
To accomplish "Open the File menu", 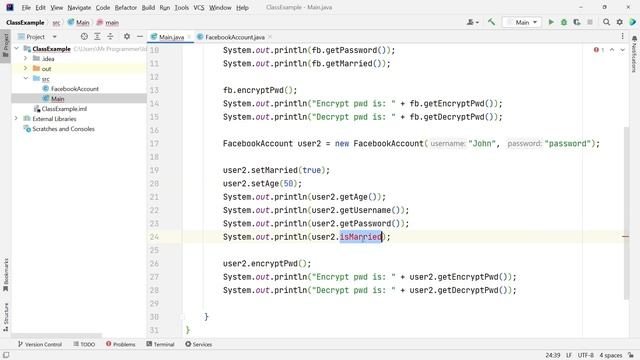I will click(x=26, y=7).
